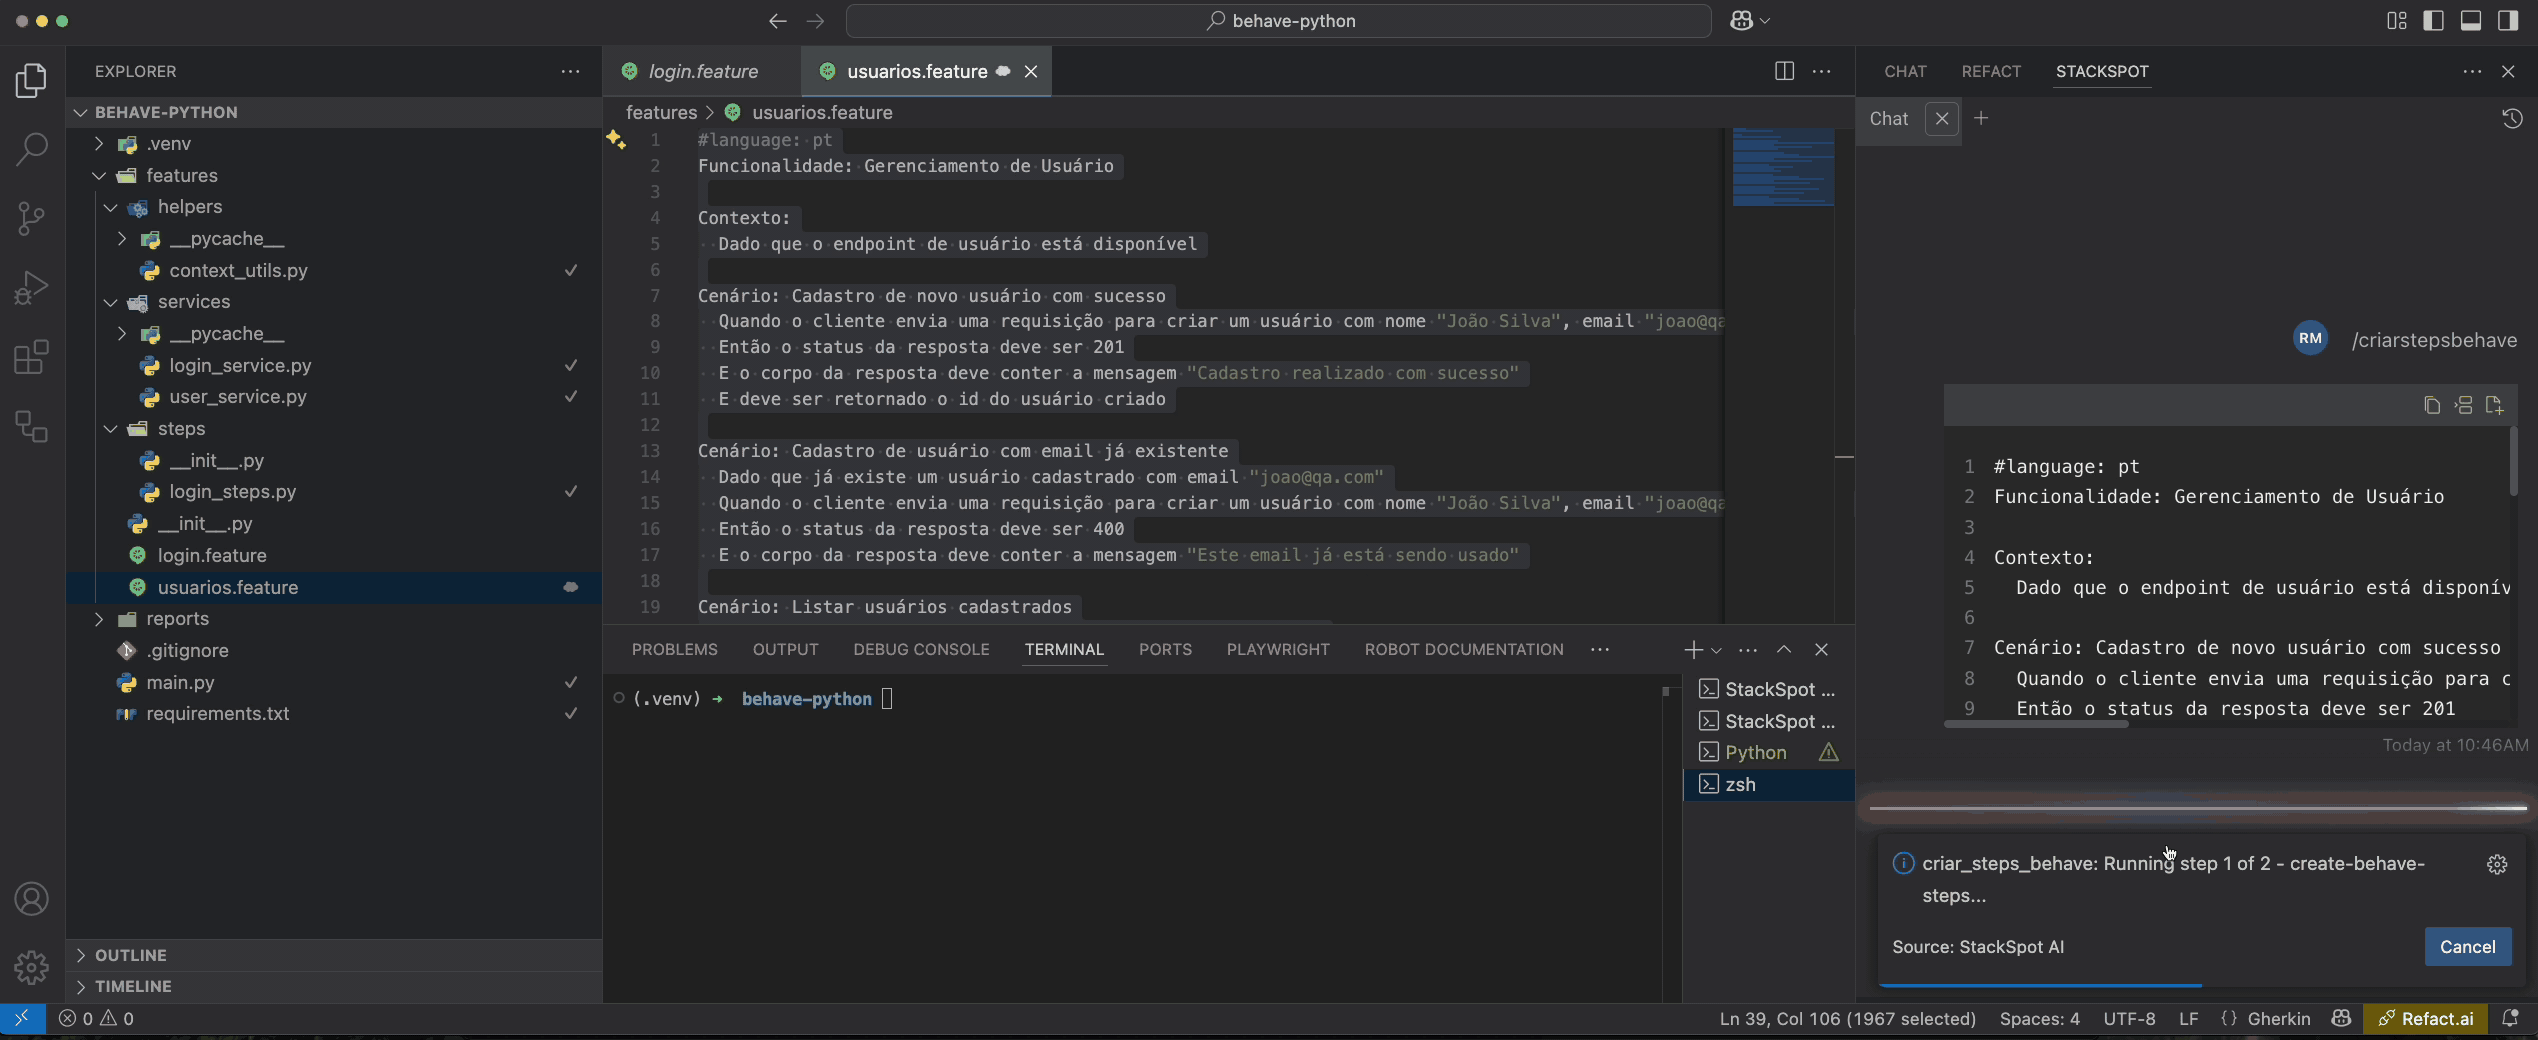Open the Accounts icon in activity bar
Viewport: 2538px width, 1040px height.
(x=31, y=899)
